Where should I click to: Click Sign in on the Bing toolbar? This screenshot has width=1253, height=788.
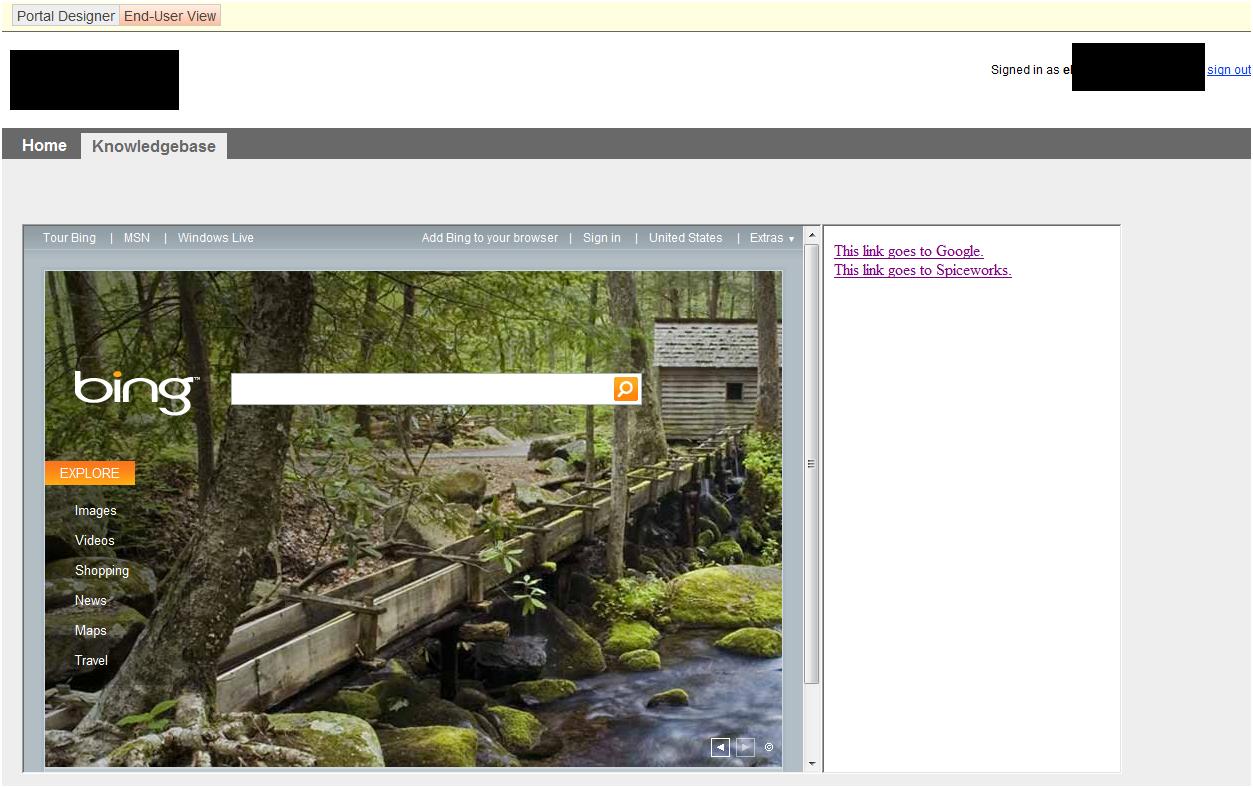tap(601, 238)
